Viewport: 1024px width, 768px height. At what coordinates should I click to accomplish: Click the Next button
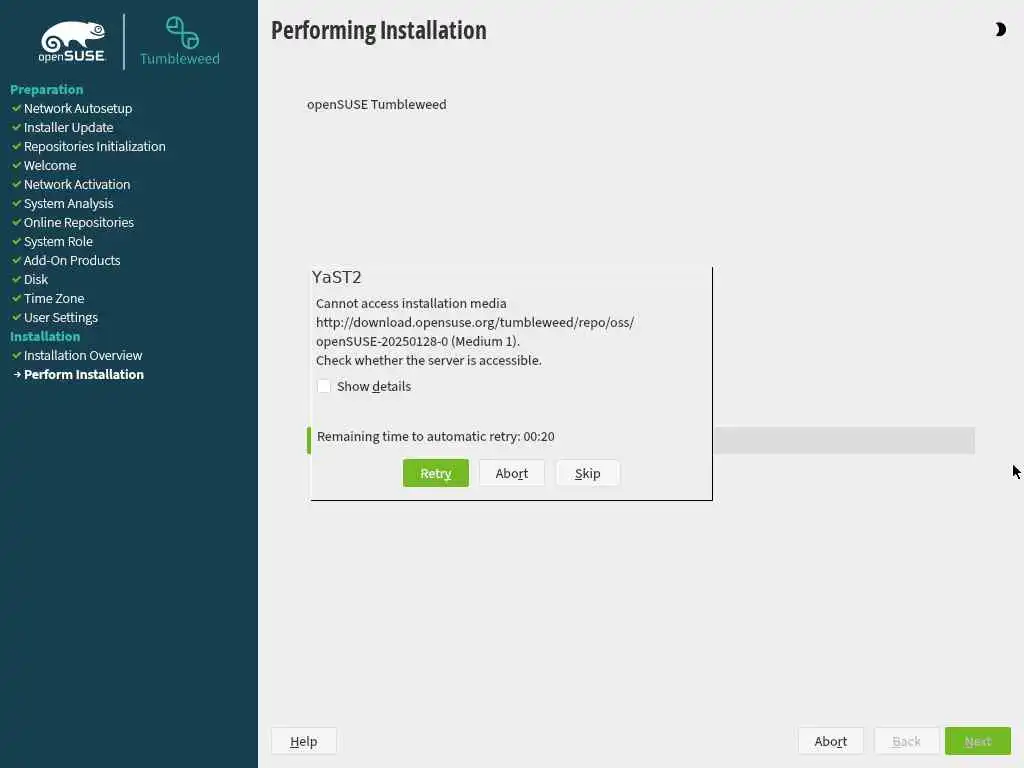[978, 741]
